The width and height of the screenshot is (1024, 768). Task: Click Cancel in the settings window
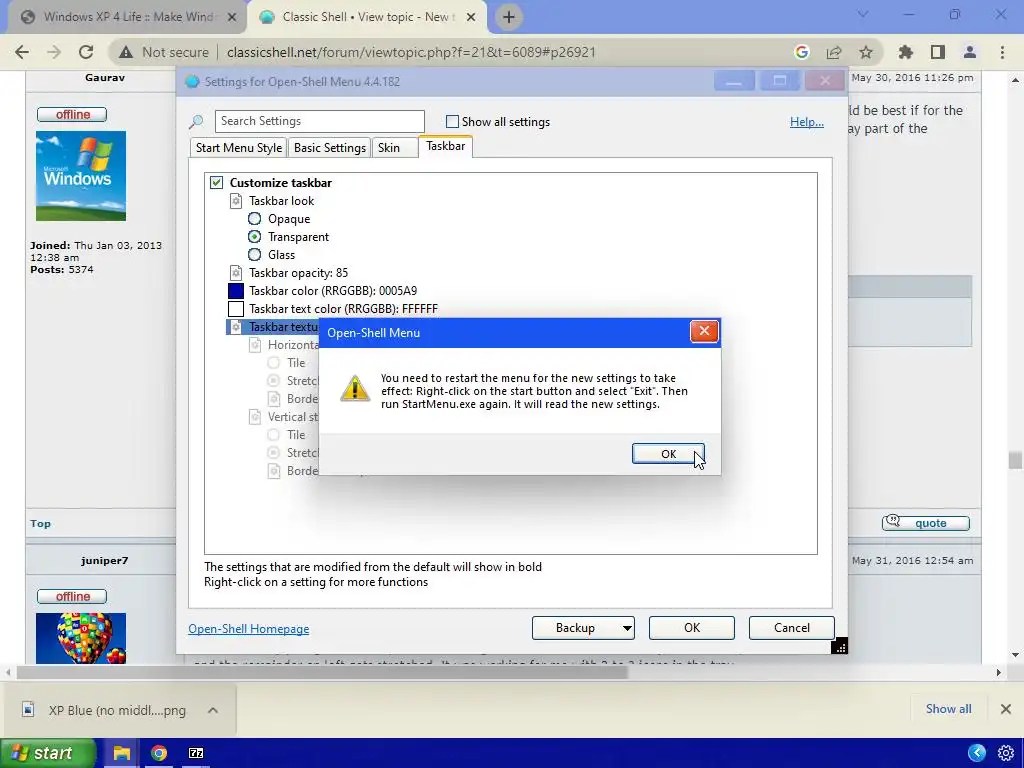792,628
